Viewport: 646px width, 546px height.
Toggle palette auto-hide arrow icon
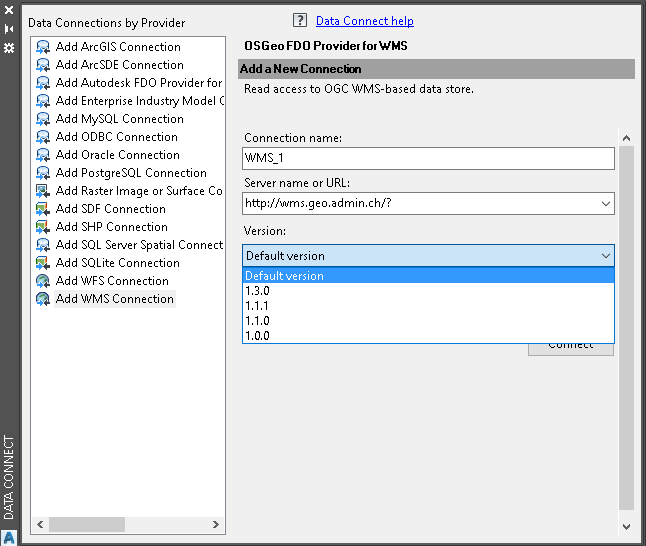(x=9, y=28)
